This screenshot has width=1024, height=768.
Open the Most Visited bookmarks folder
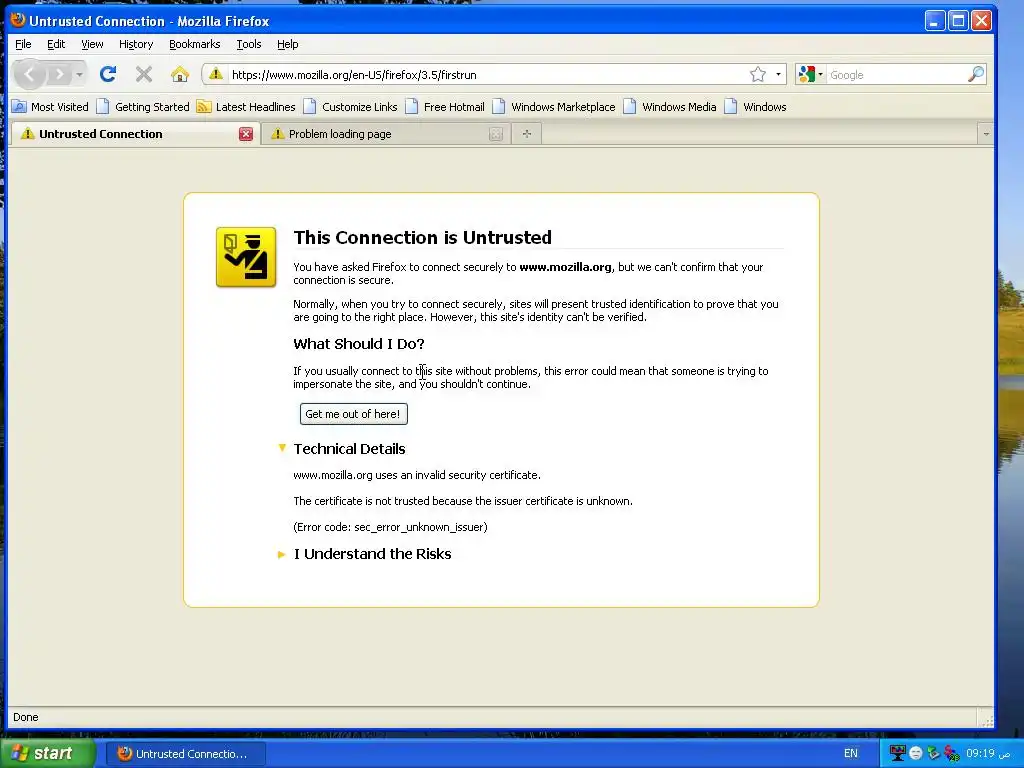(x=50, y=106)
